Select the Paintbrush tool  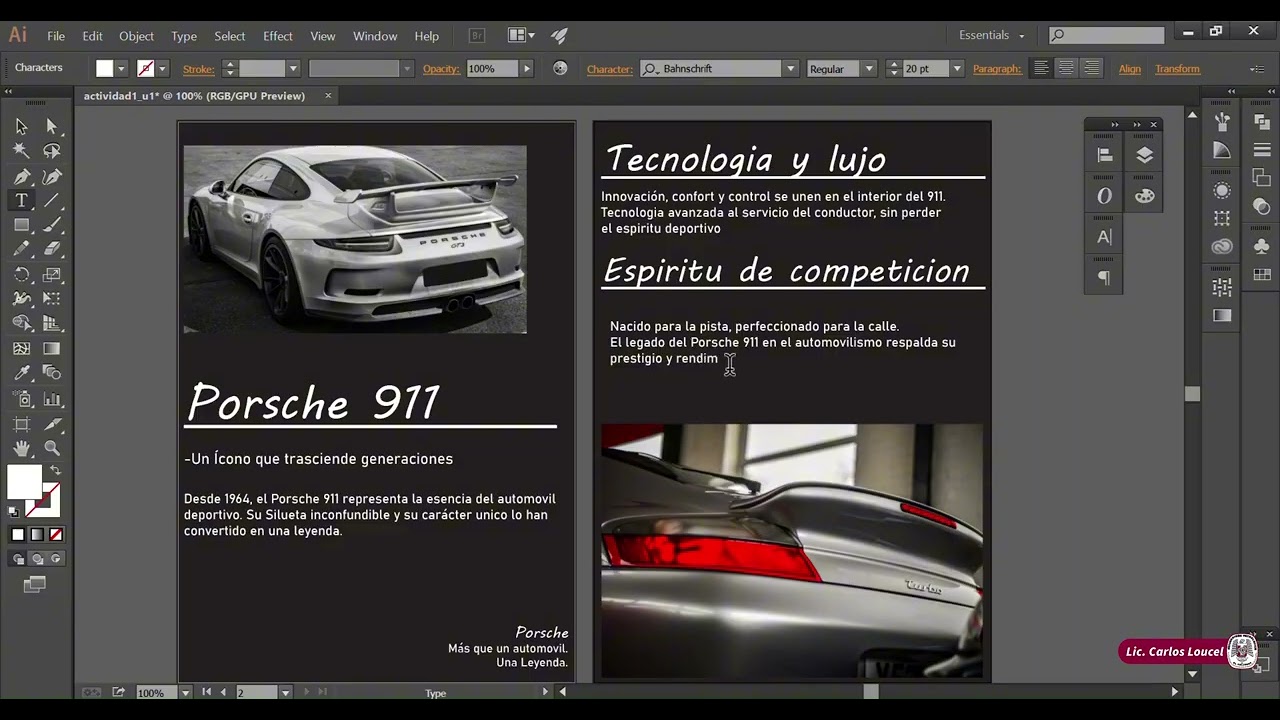pyautogui.click(x=52, y=225)
